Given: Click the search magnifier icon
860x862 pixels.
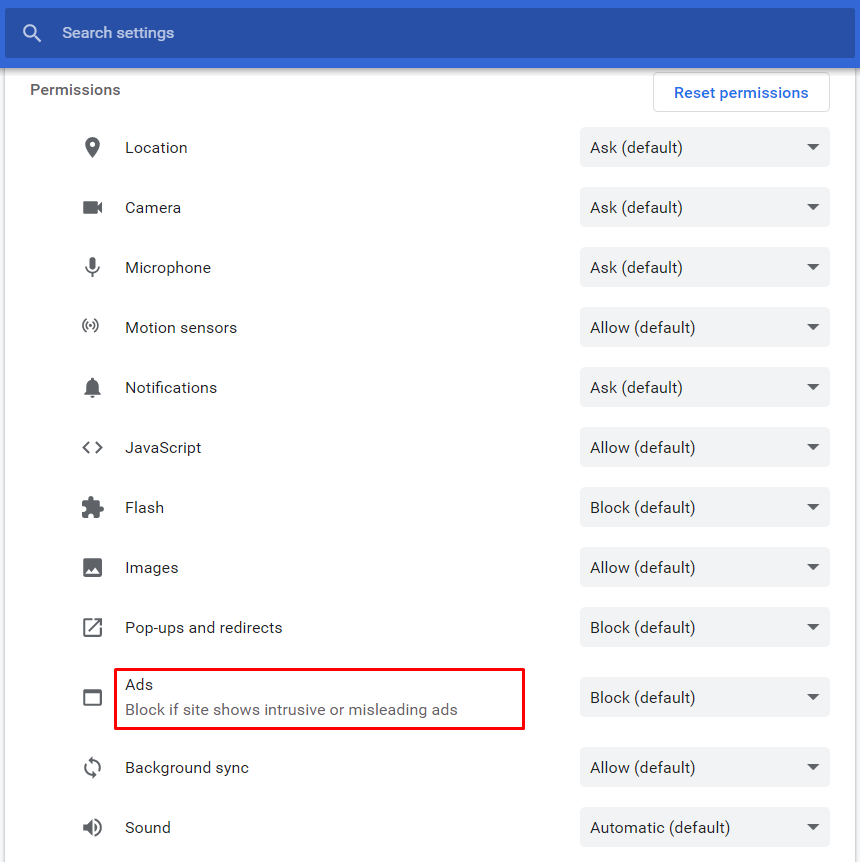Looking at the screenshot, I should (32, 33).
